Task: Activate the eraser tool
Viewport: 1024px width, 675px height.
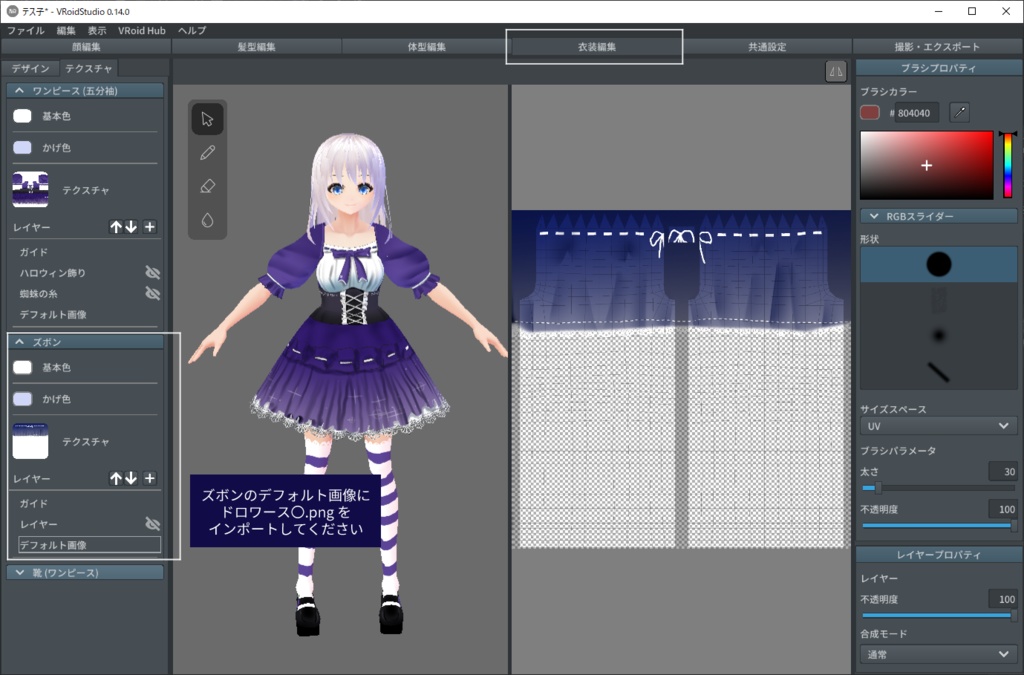Action: click(207, 185)
